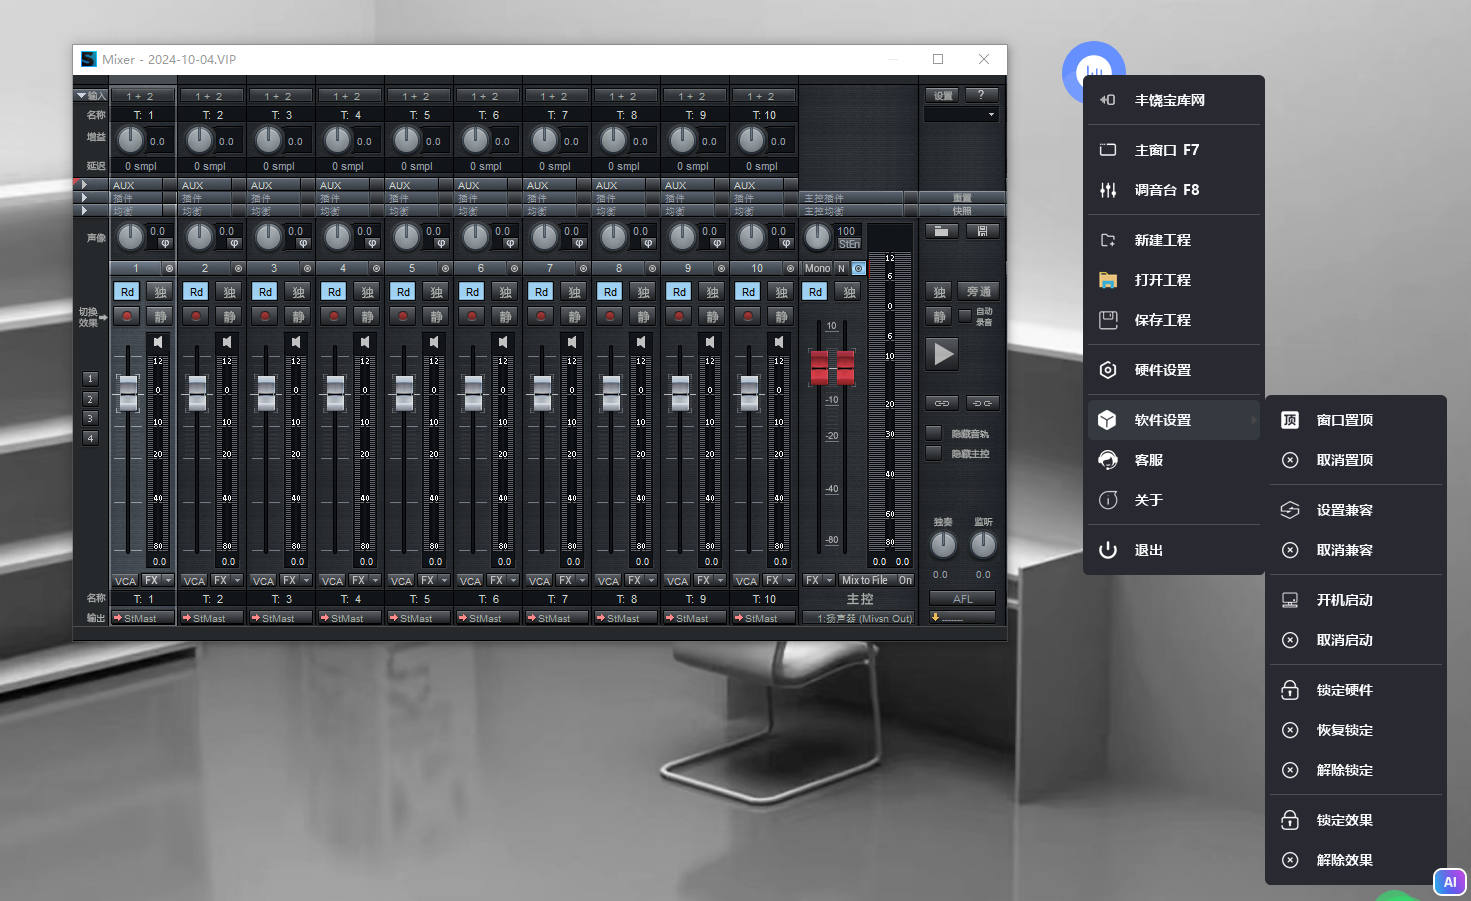The width and height of the screenshot is (1471, 901).
Task: Click the 硬件设置 hardware settings gear icon
Action: point(1108,370)
